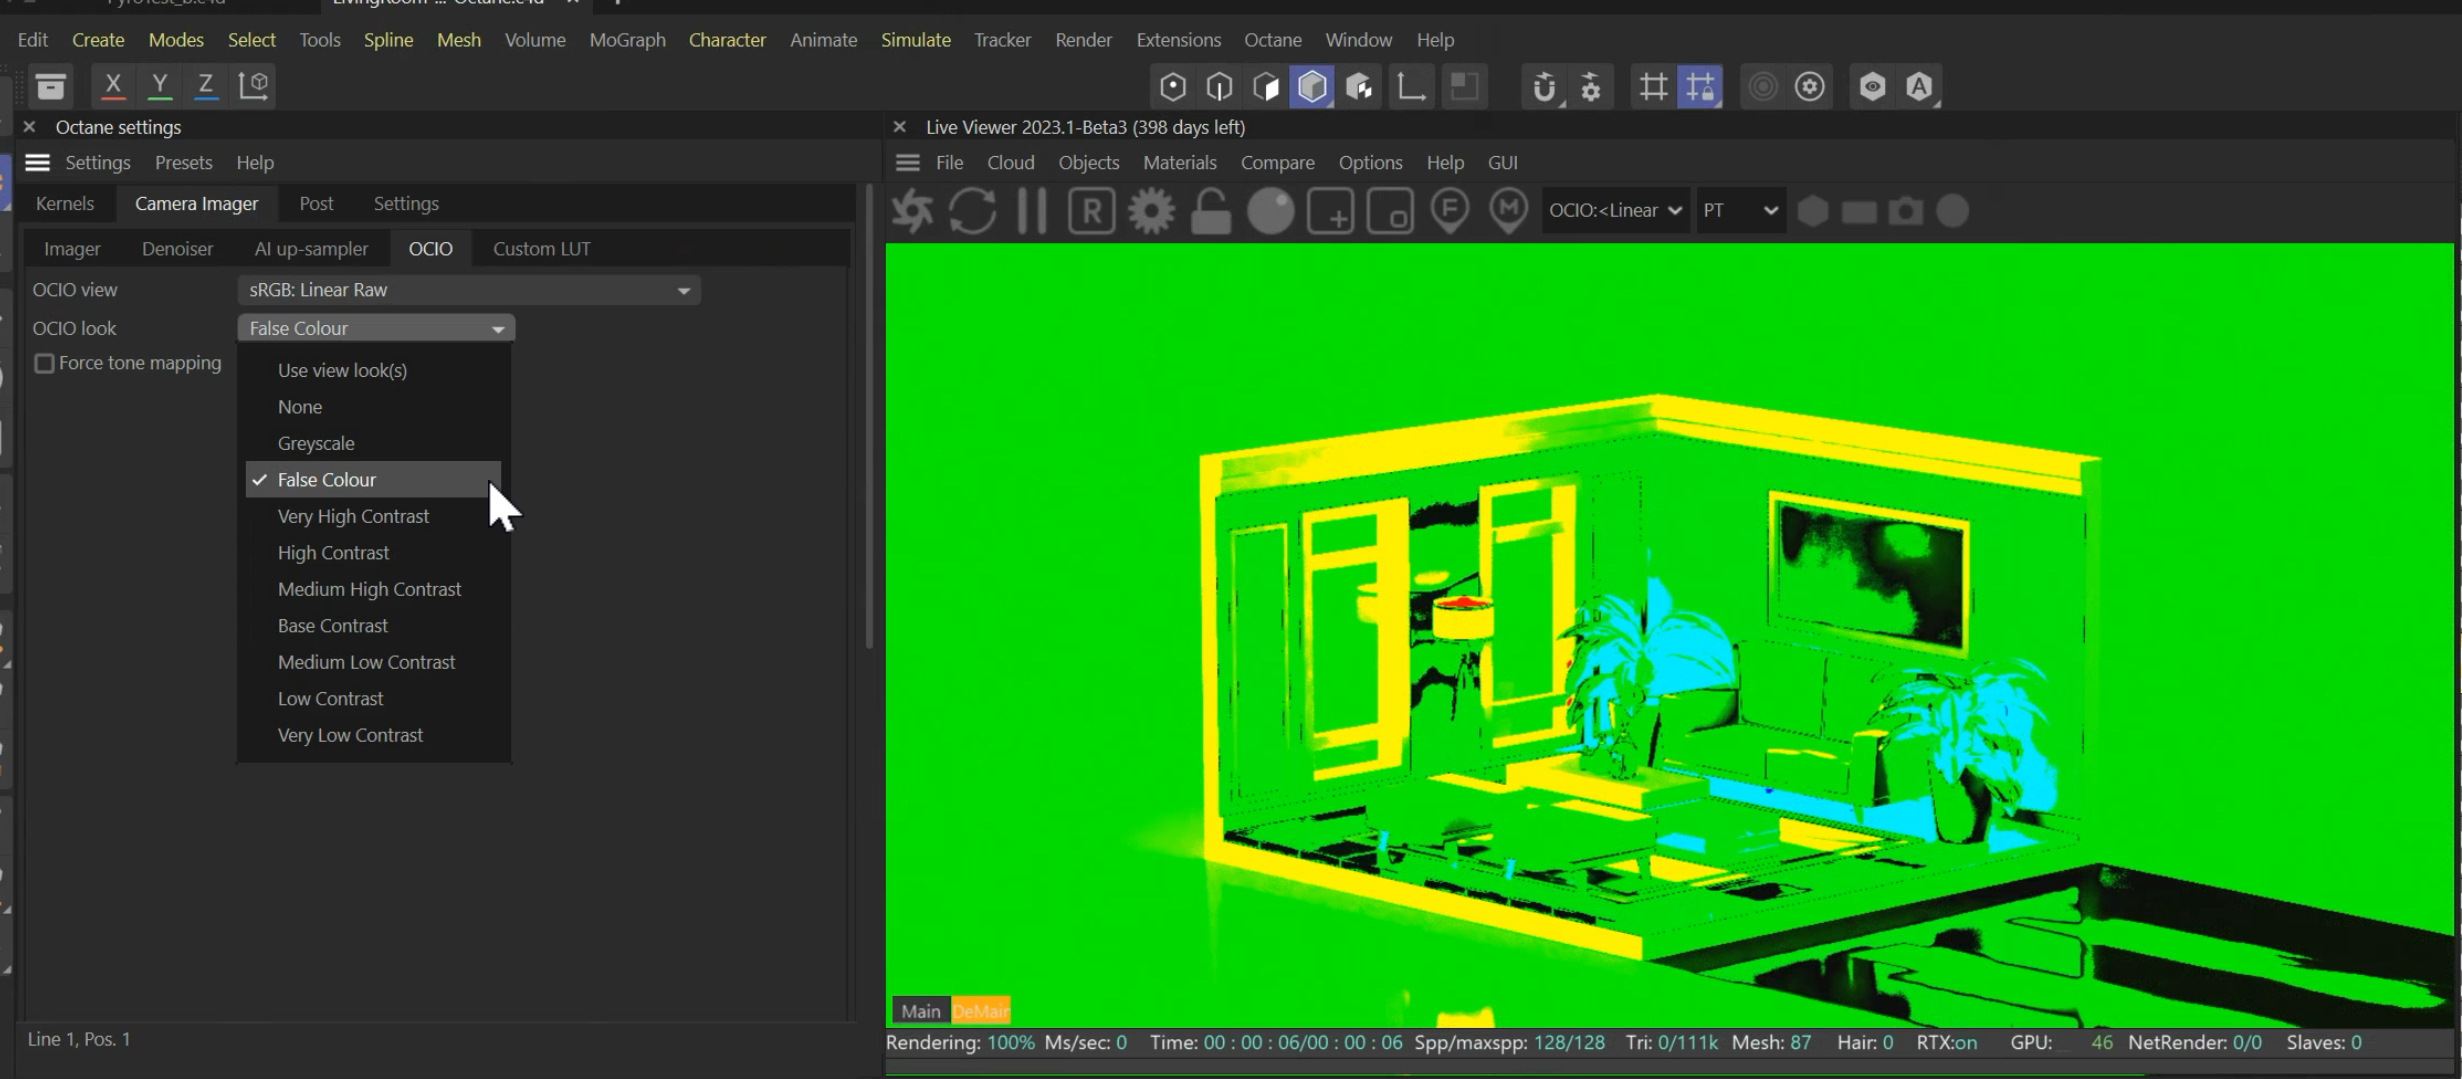The image size is (2462, 1079).
Task: Choose Greyscale from the OCIO look list
Action: click(316, 443)
